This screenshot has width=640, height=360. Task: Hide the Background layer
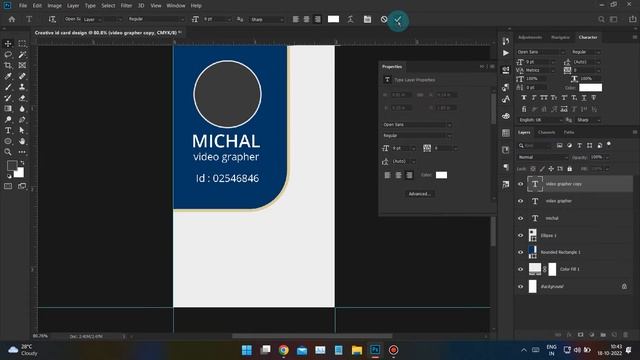(520, 287)
